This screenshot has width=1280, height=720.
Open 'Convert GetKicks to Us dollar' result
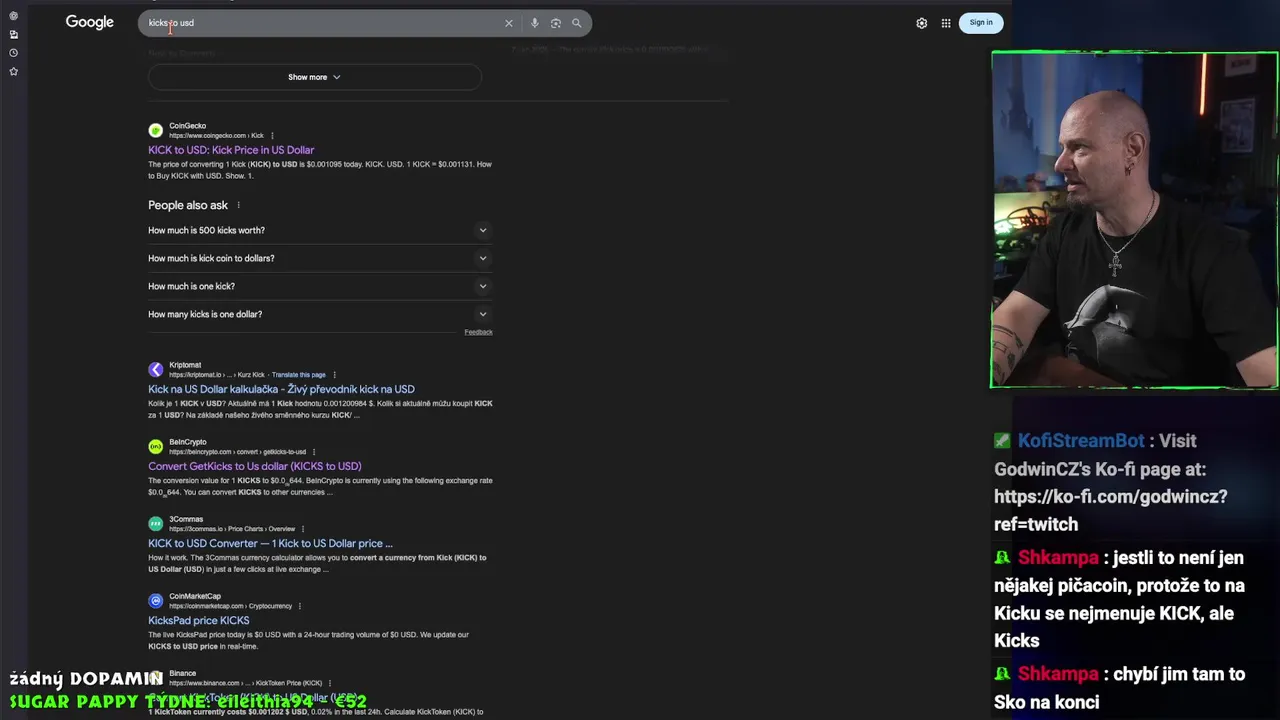(255, 466)
